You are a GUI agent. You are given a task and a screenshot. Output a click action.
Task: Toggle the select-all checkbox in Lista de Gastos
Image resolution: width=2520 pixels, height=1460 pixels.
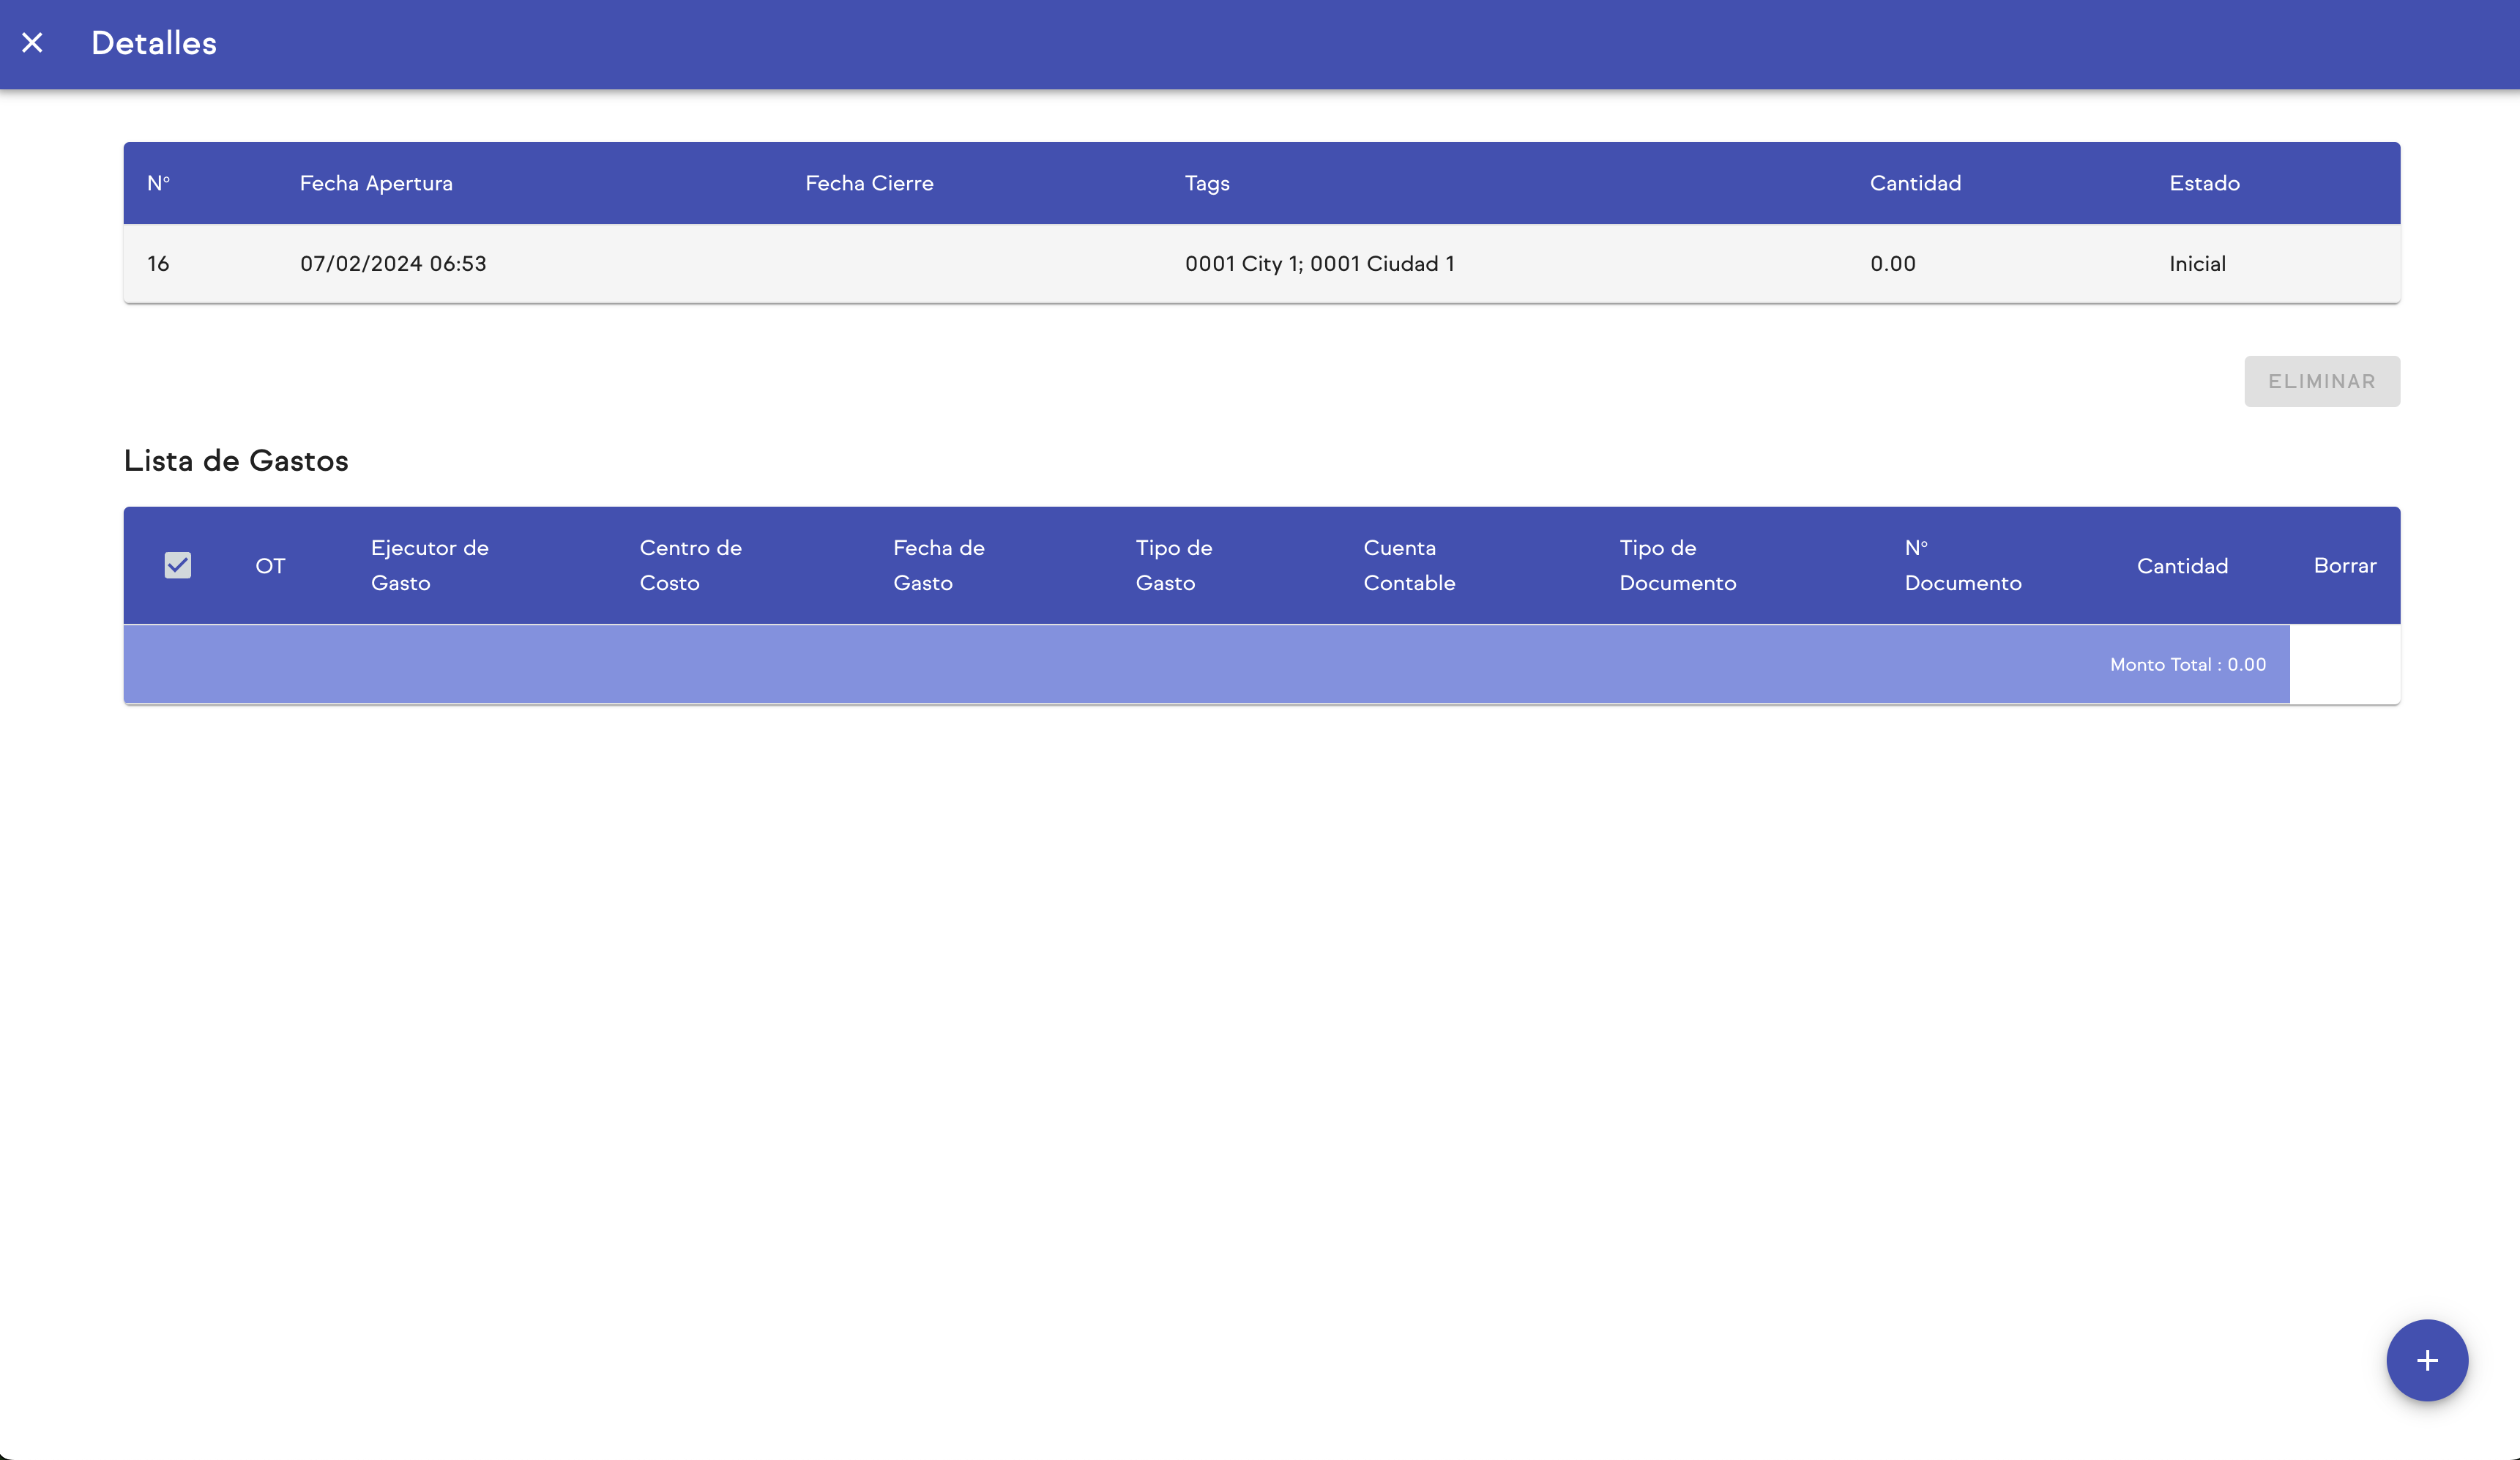pyautogui.click(x=178, y=565)
